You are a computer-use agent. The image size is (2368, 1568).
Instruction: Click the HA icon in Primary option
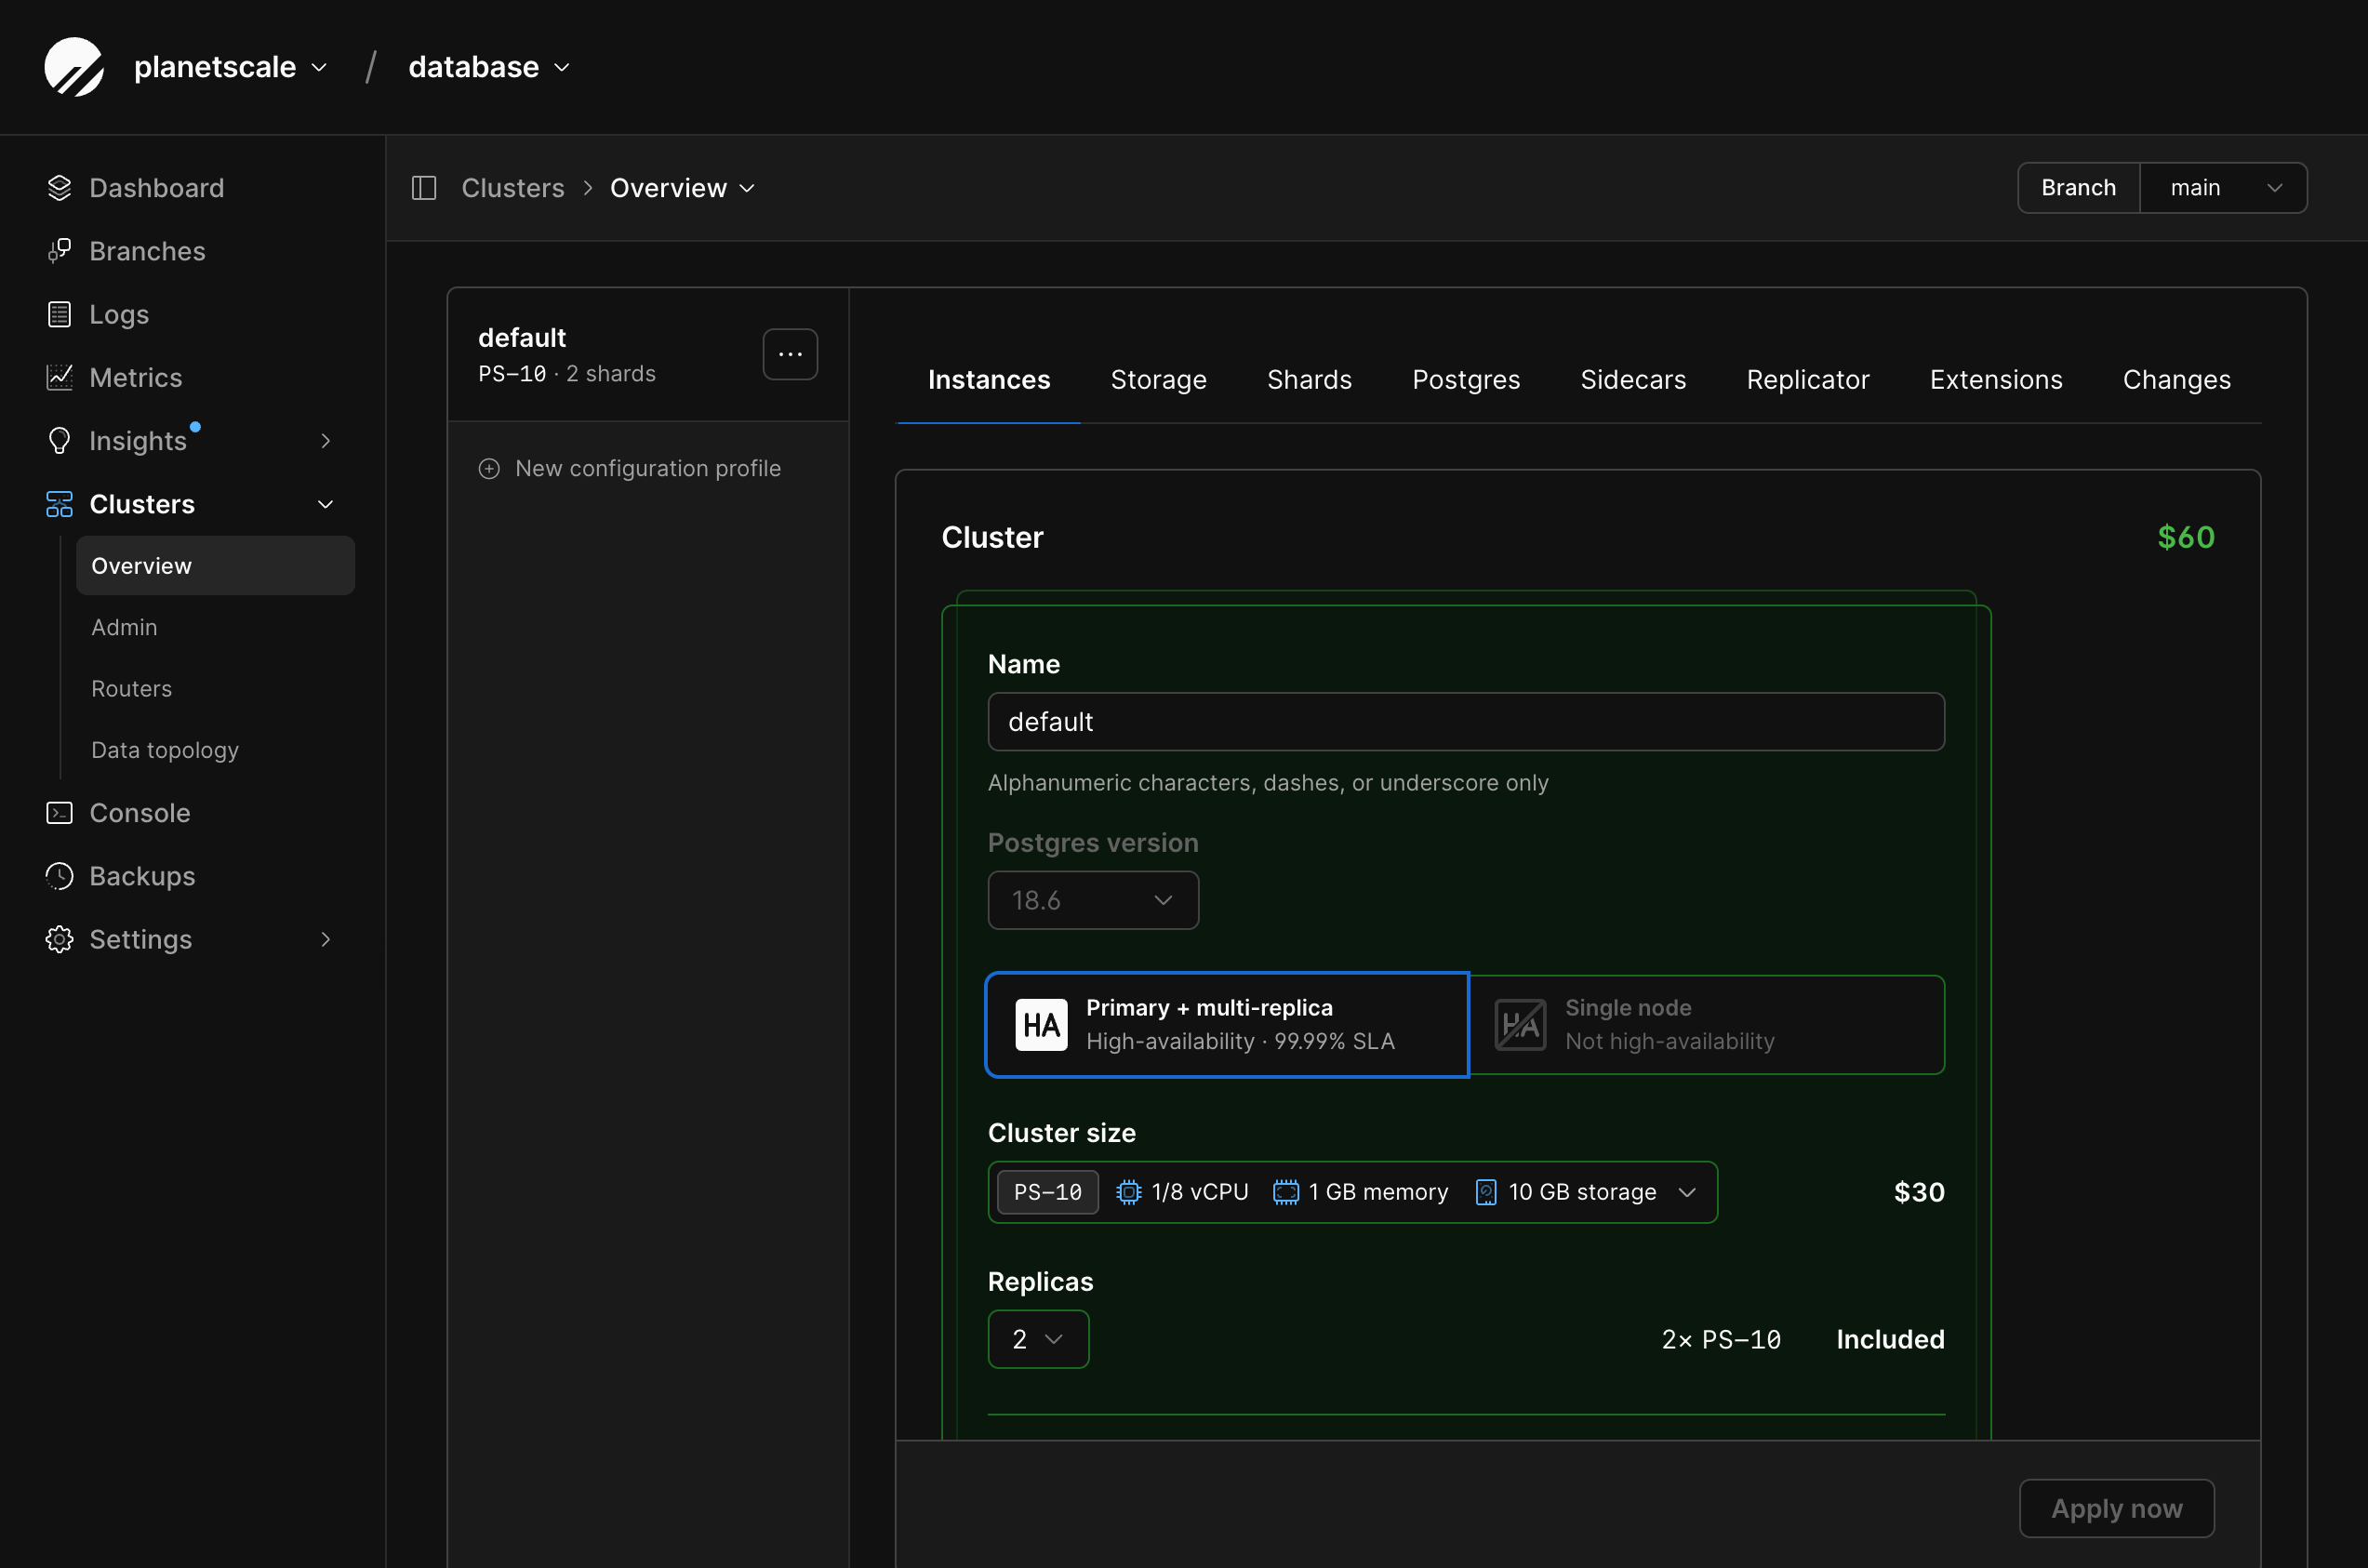[x=1041, y=1025]
